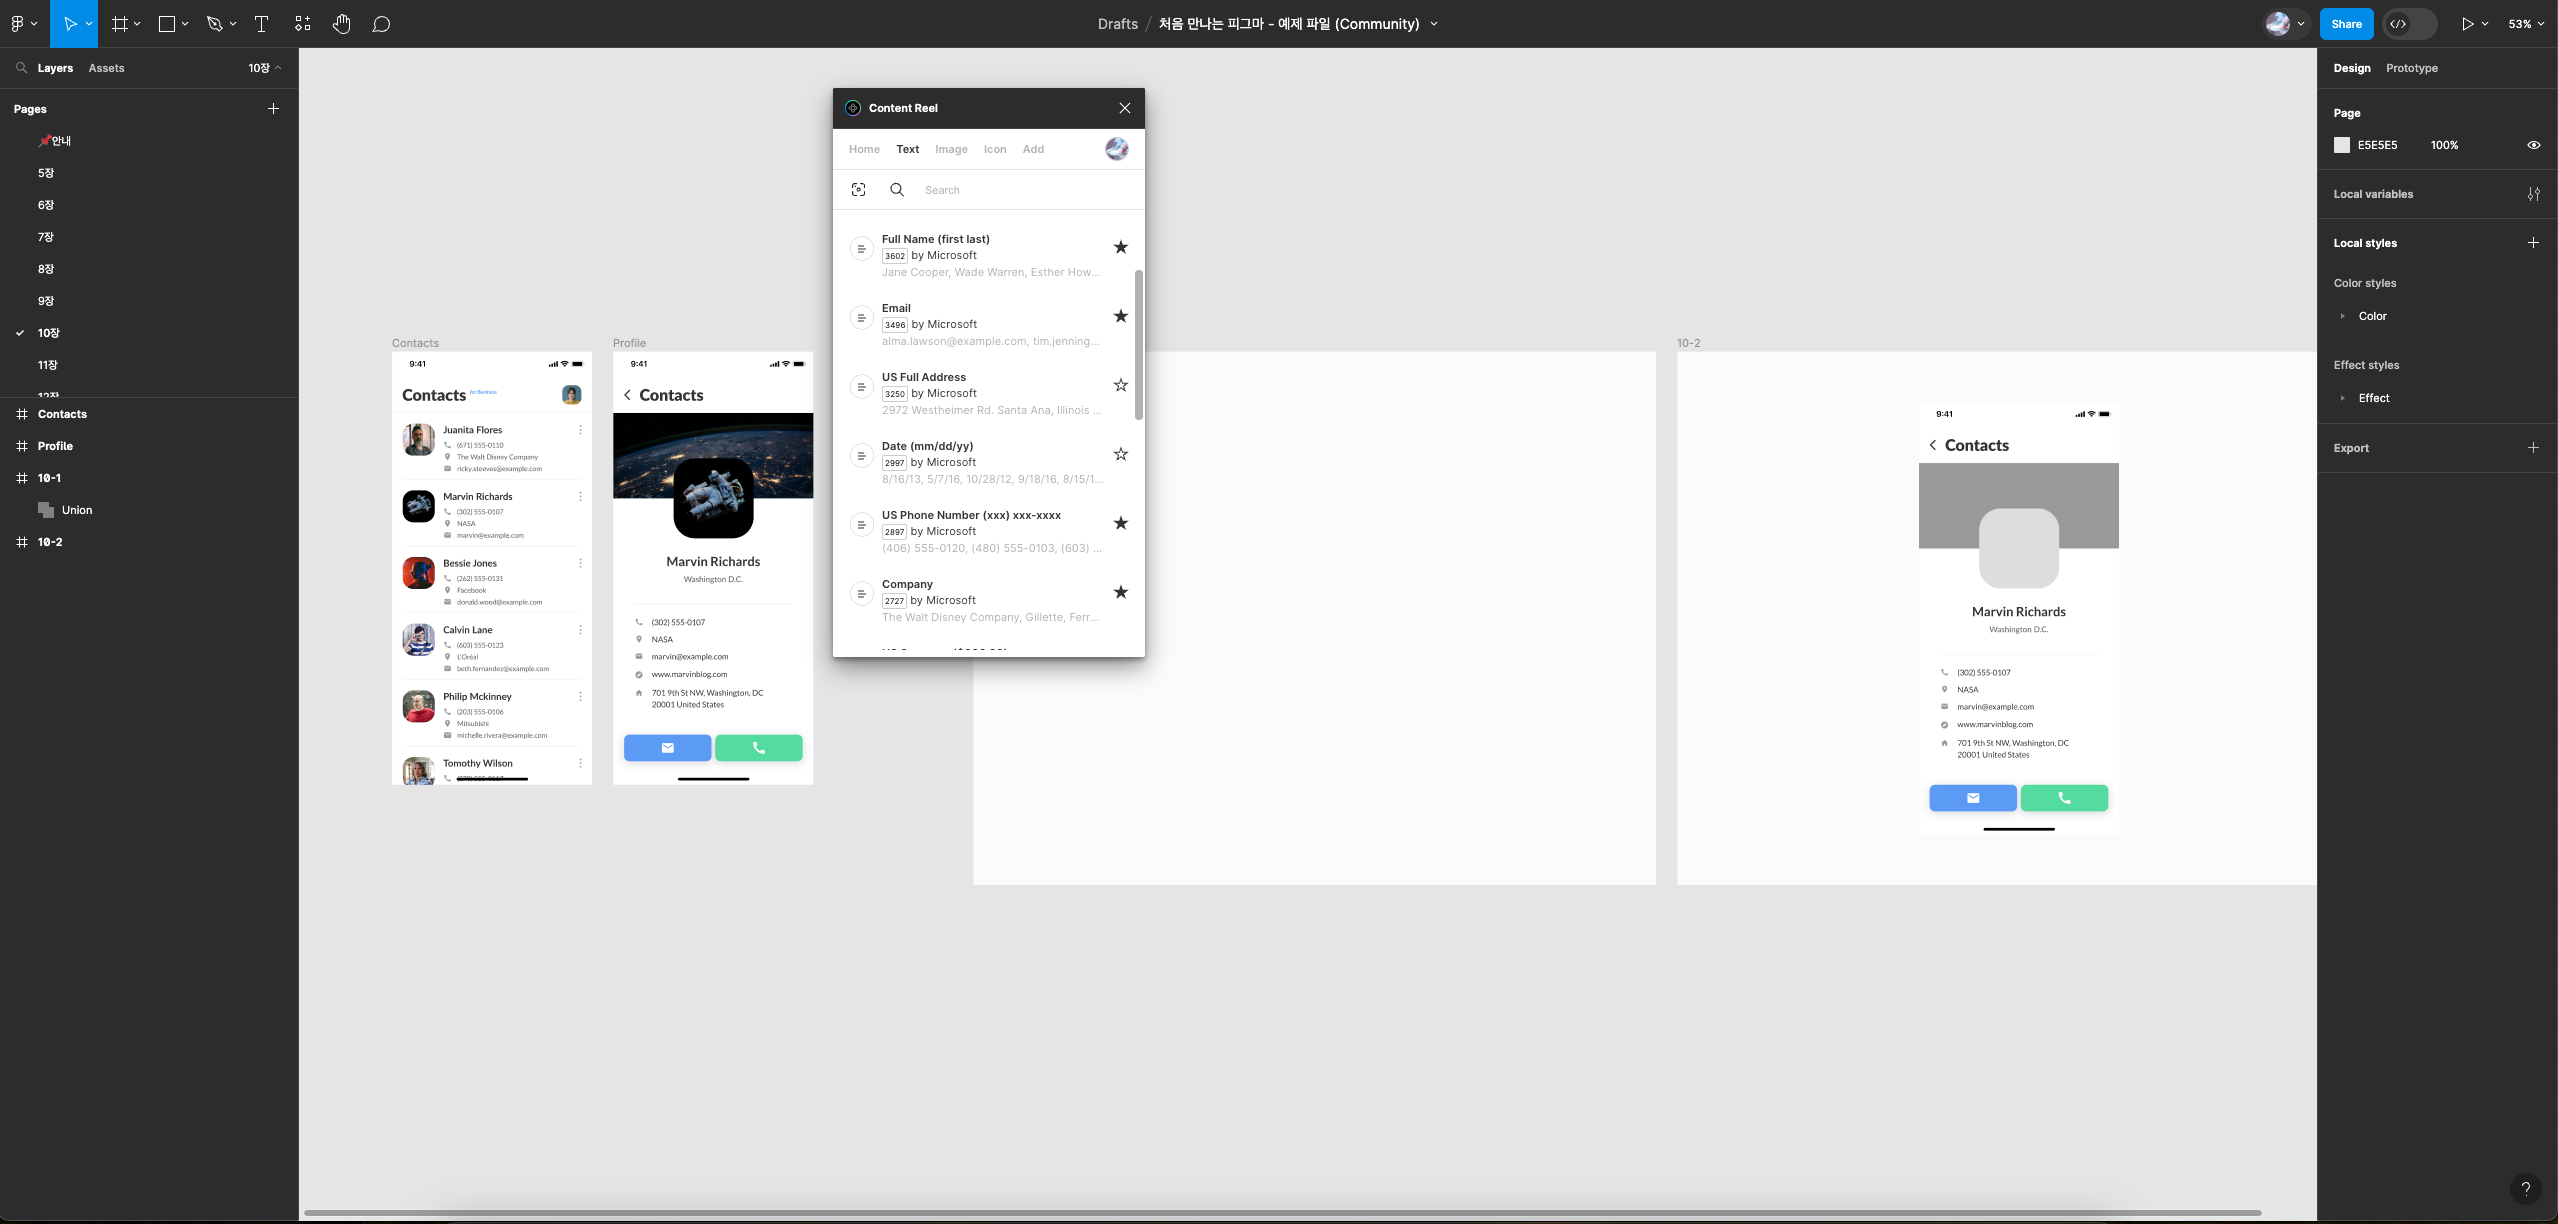Click the page color swatch E5E5E5

pyautogui.click(x=2341, y=145)
